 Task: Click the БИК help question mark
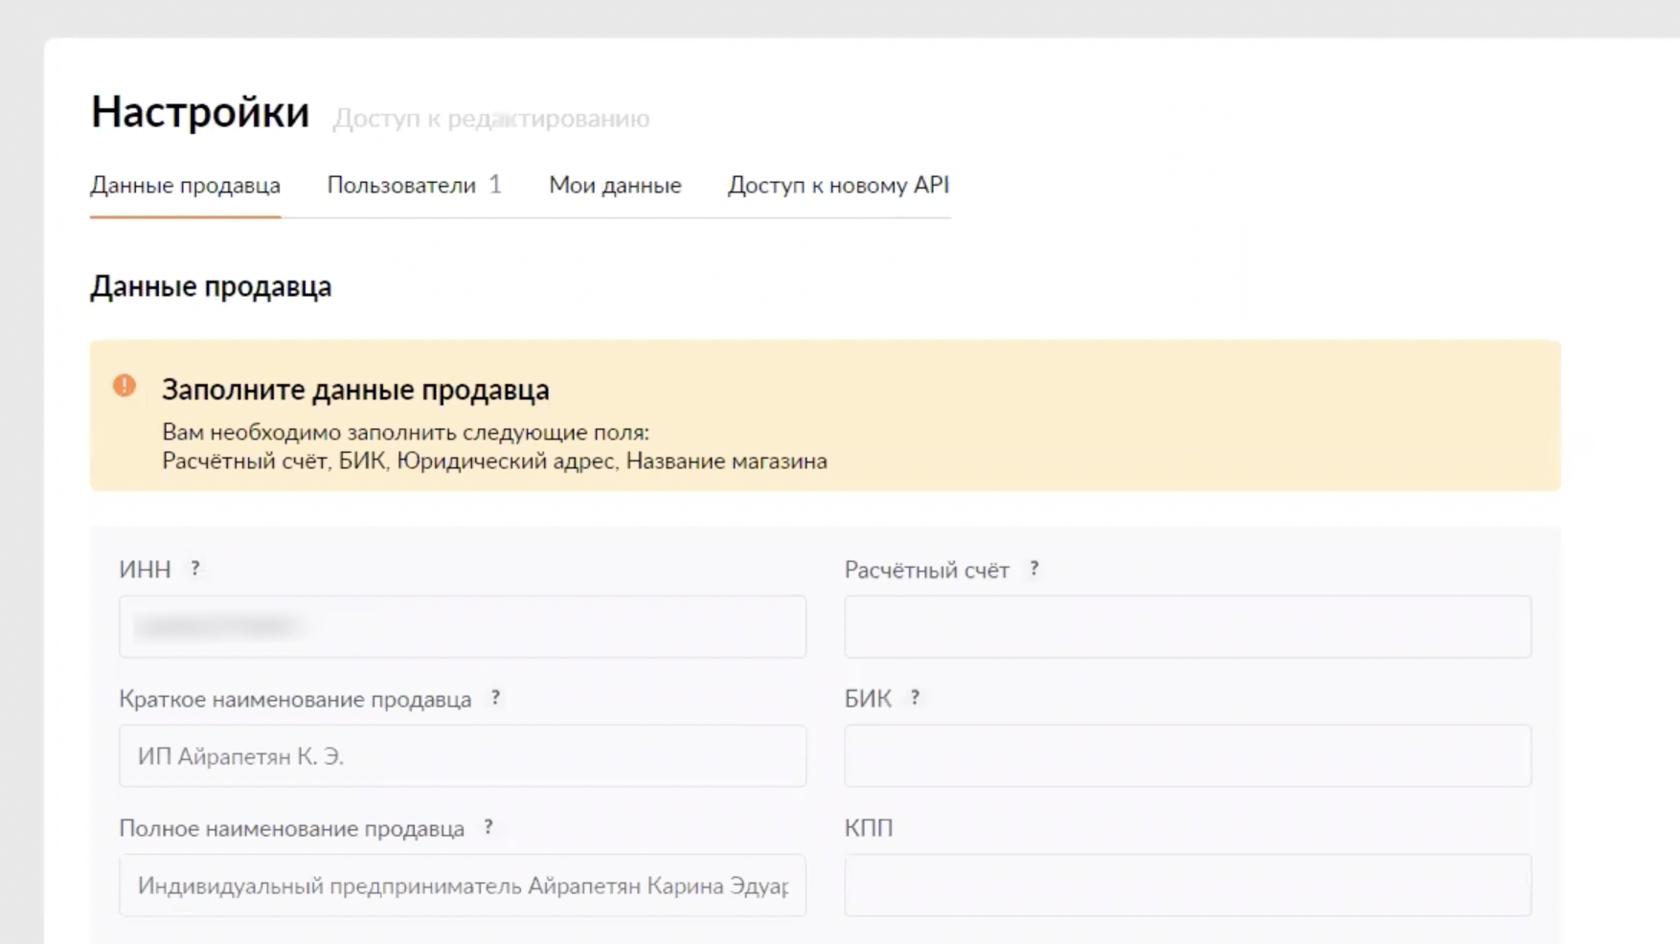914,697
